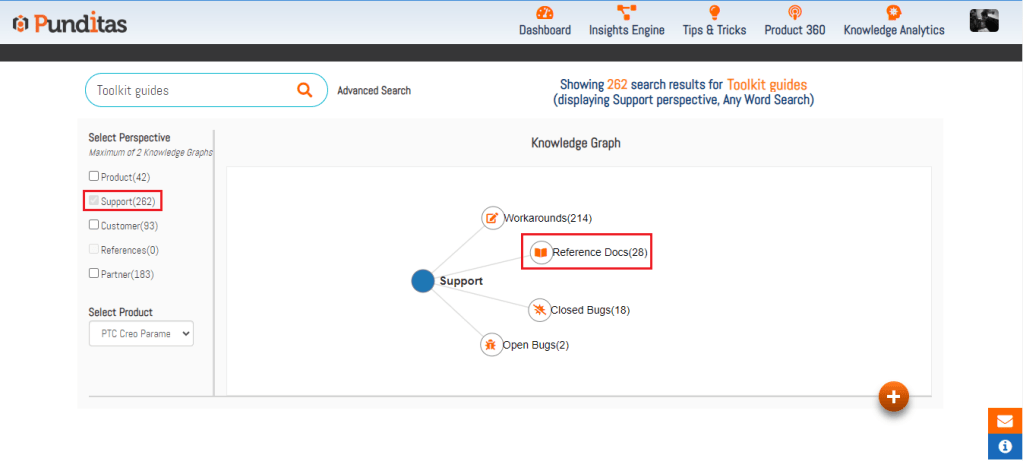Image resolution: width=1023 pixels, height=461 pixels.
Task: Select the Reference Docs book icon
Action: coord(540,253)
